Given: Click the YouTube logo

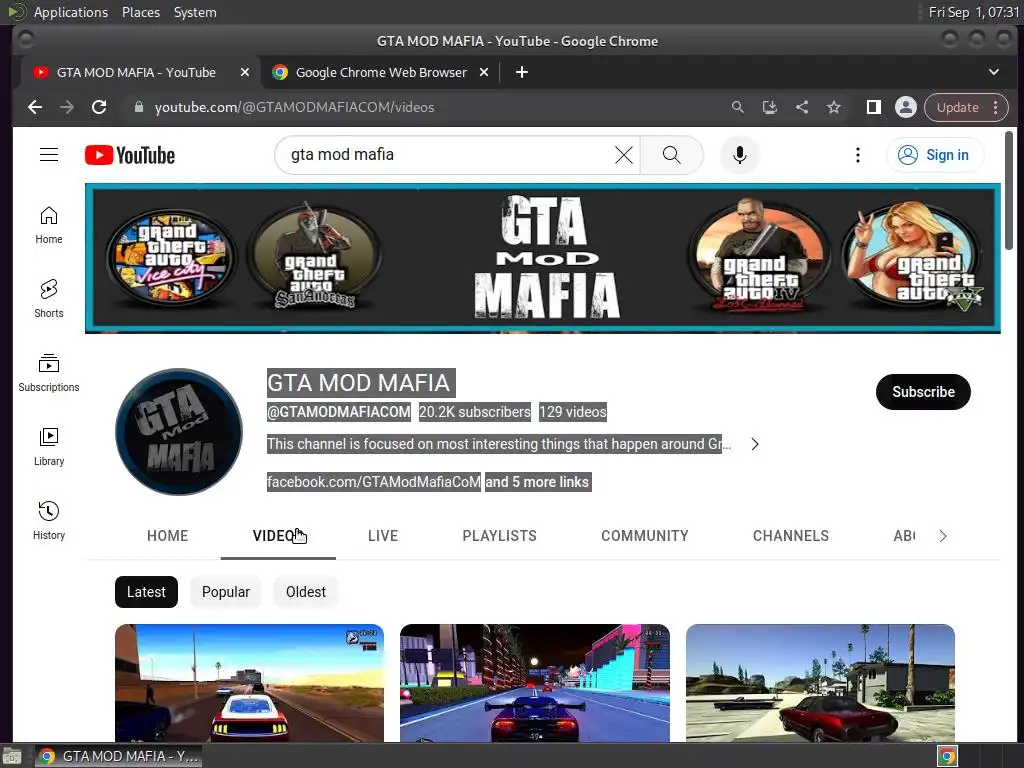Looking at the screenshot, I should [x=130, y=155].
